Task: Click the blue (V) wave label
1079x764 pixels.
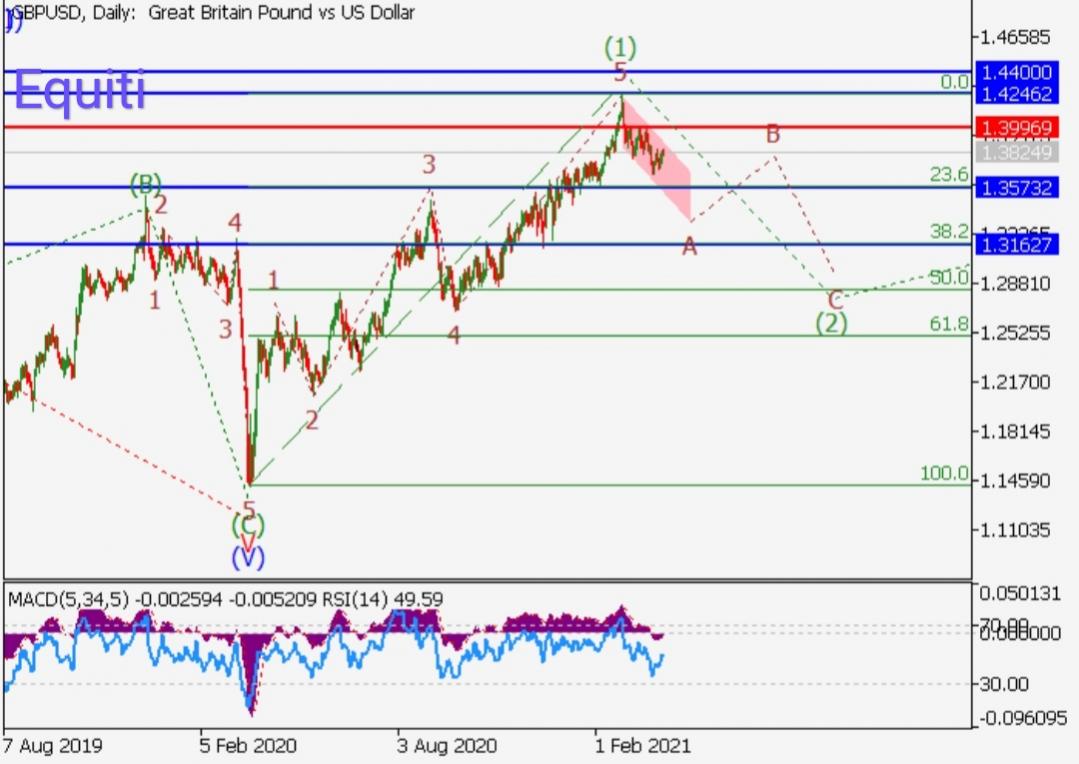Action: (x=247, y=557)
